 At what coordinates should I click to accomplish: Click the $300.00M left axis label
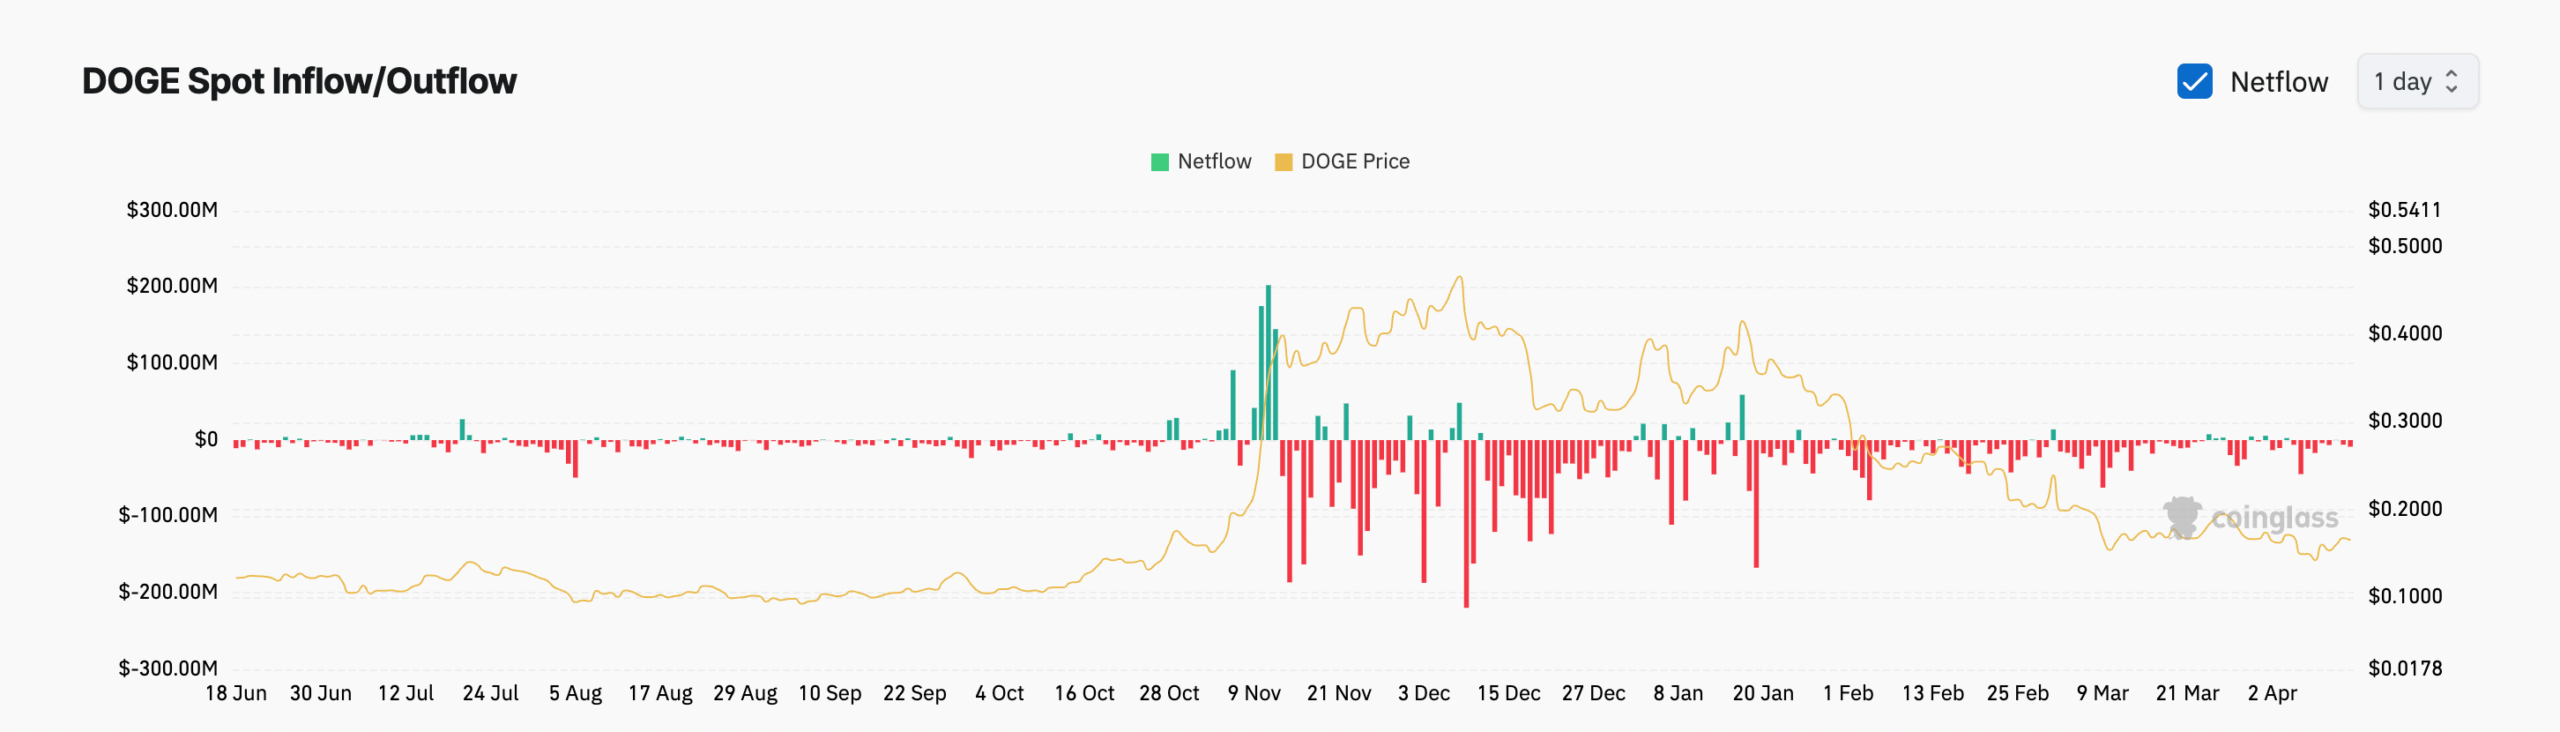[x=172, y=210]
